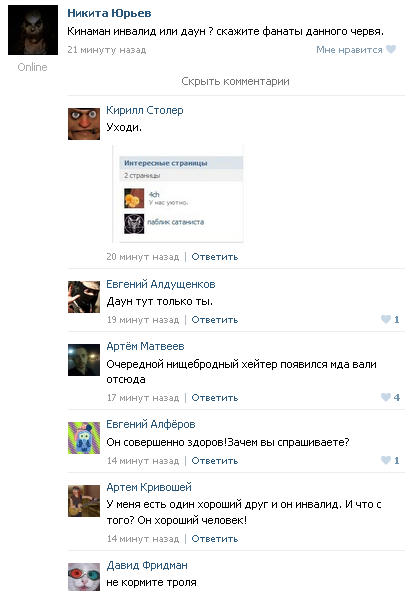Open Давид Фридман's profile name link
The image size is (413, 591).
[147, 565]
